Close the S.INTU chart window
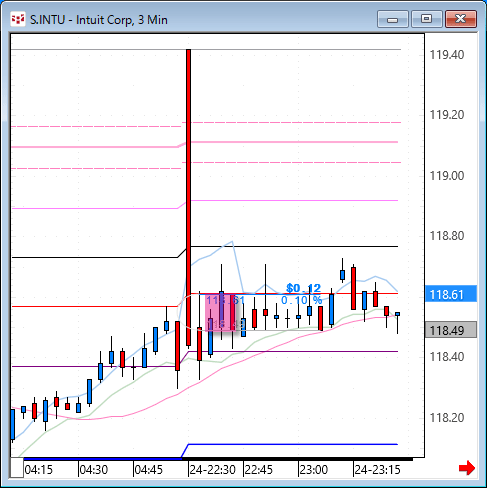Screen dimensions: 487x488 click(461, 19)
